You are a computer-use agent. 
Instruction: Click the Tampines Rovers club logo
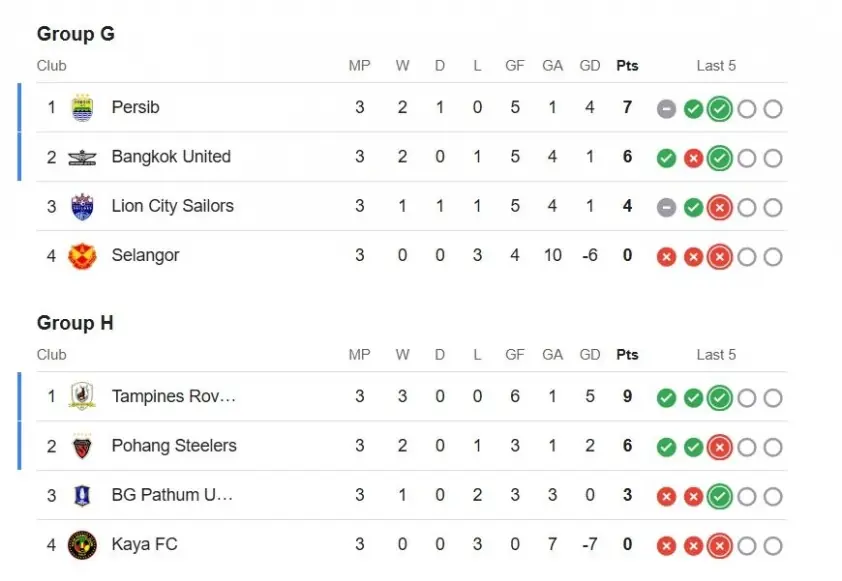[x=82, y=397]
